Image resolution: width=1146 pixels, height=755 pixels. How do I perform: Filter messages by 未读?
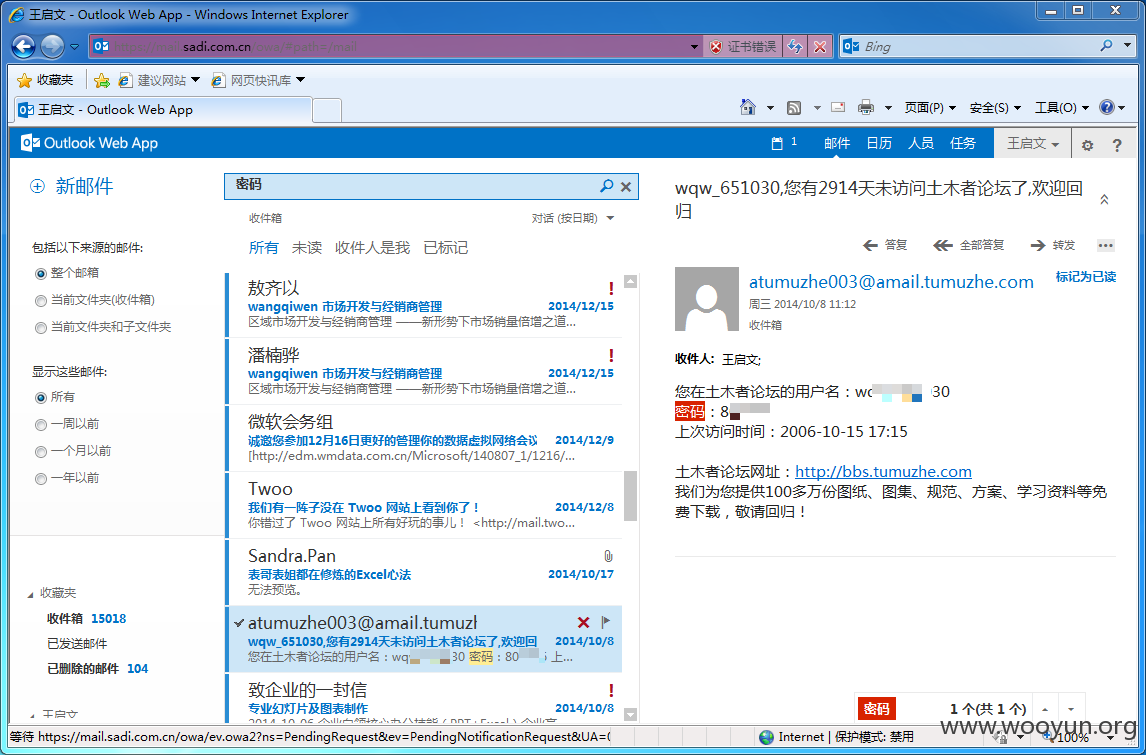click(x=307, y=248)
